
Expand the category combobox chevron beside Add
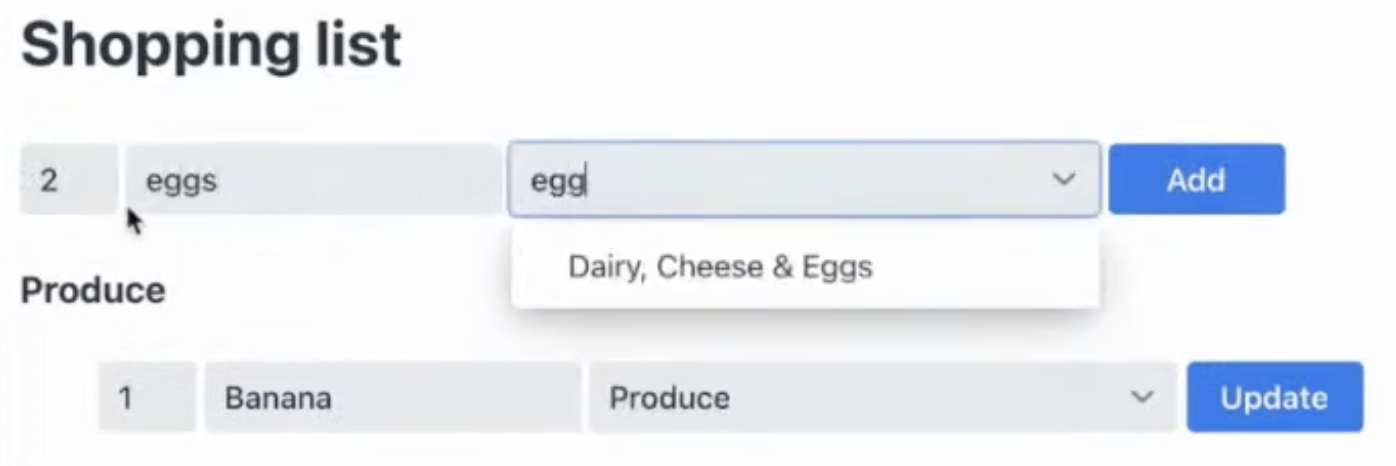click(x=1063, y=180)
